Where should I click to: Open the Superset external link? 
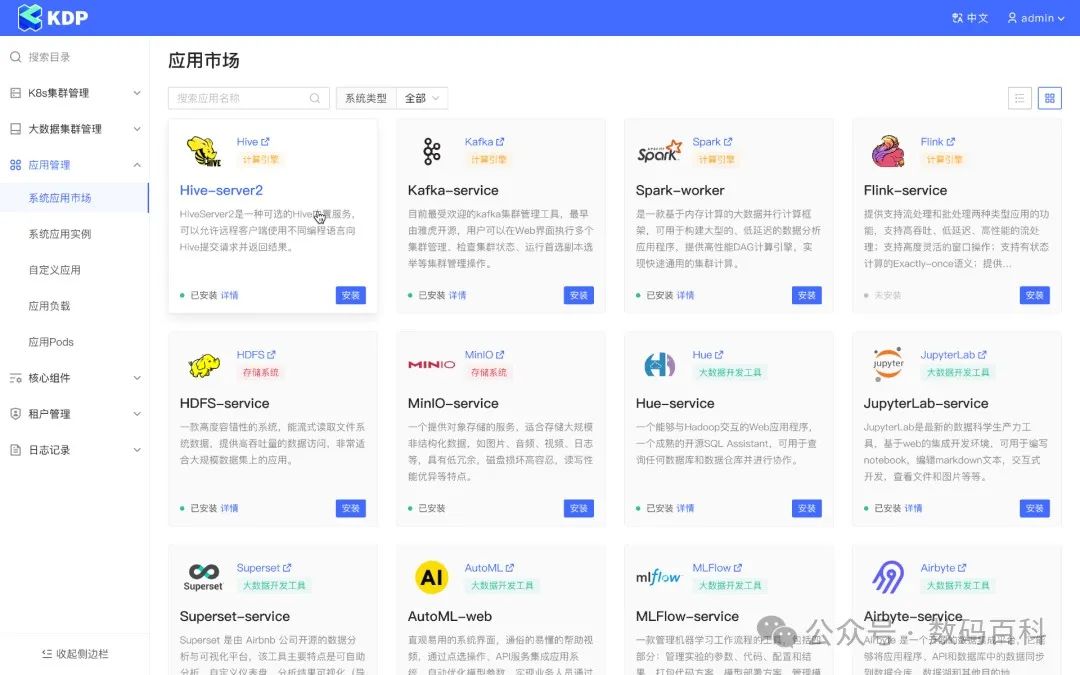pyautogui.click(x=264, y=568)
